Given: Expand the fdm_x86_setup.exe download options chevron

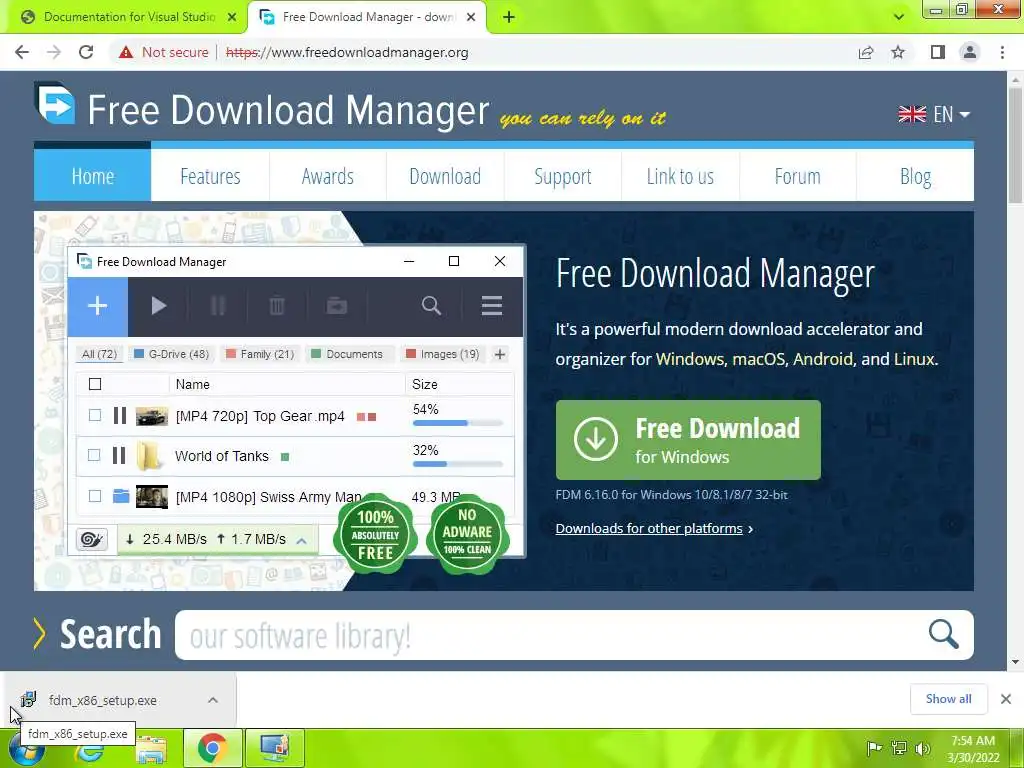Looking at the screenshot, I should coord(213,700).
